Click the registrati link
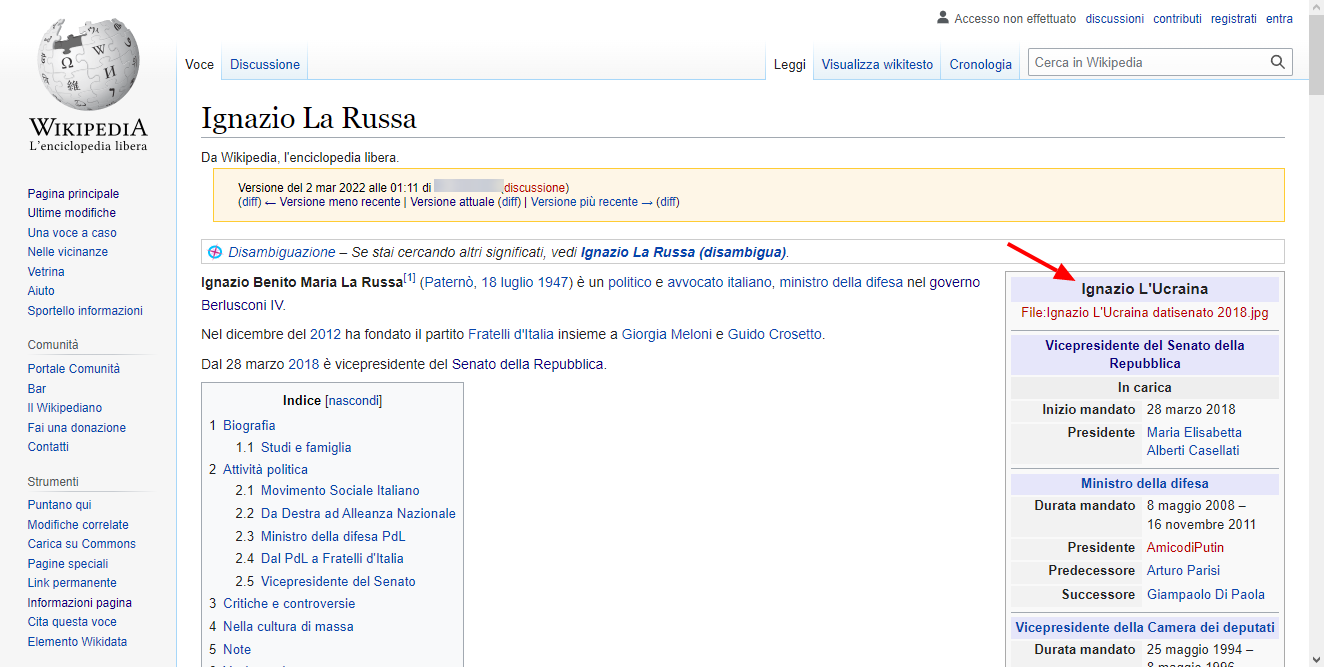1324x667 pixels. 1233,19
